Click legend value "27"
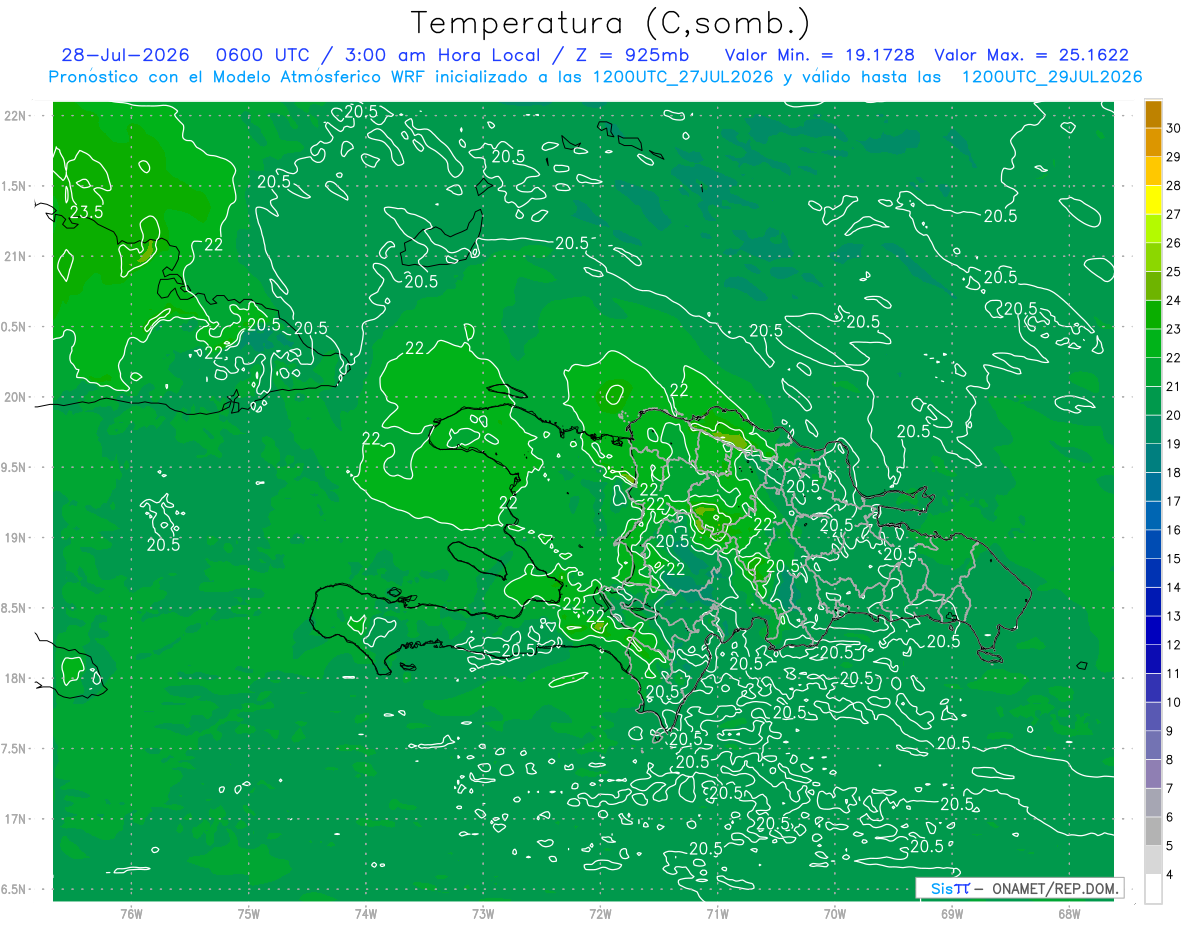Viewport: 1200px width, 927px height. [1174, 214]
